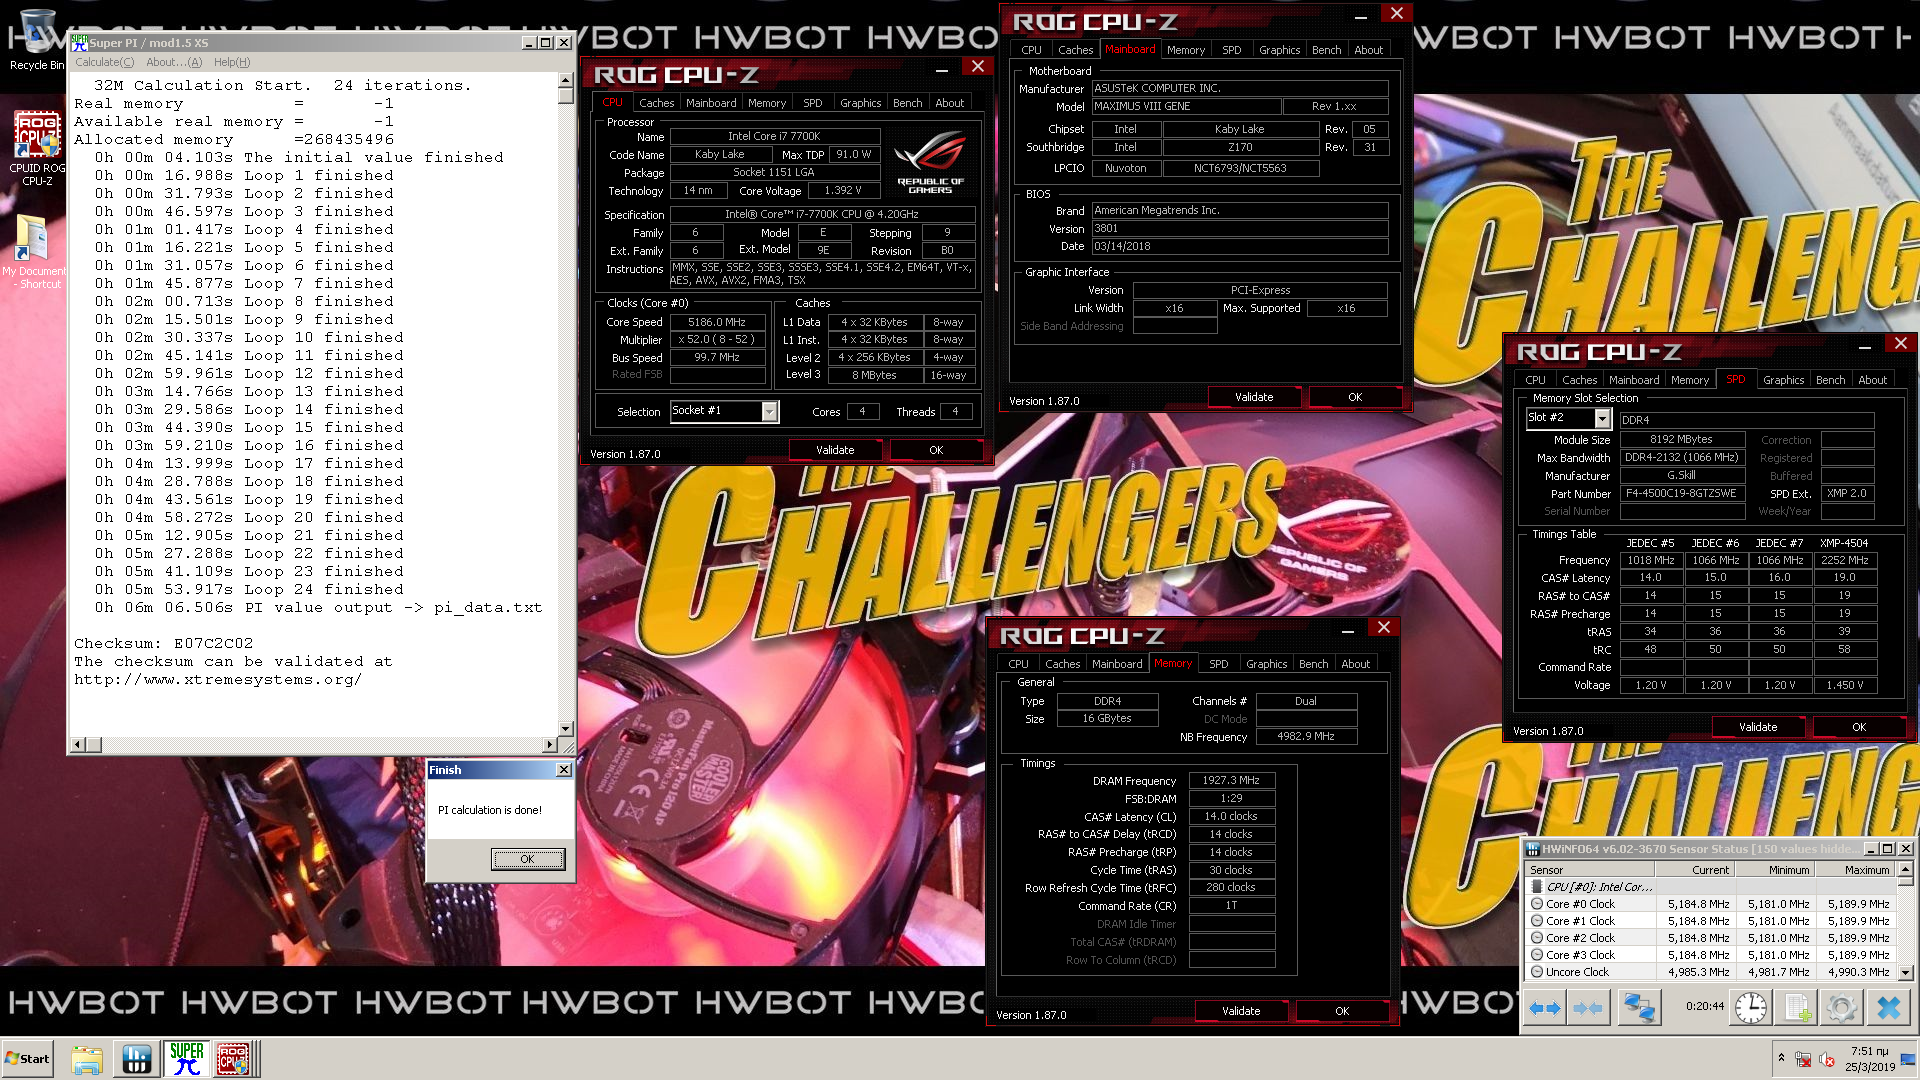Click HWiNFO sensor list scroll up arrow
Image resolution: width=1920 pixels, height=1080 pixels.
click(1905, 870)
